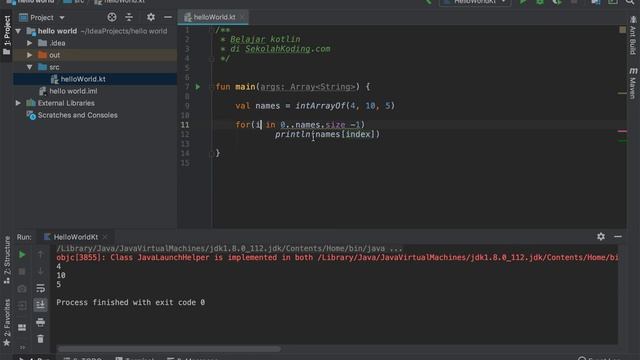Select the .idea folder row
Viewport: 640px width, 360px height.
click(95, 43)
